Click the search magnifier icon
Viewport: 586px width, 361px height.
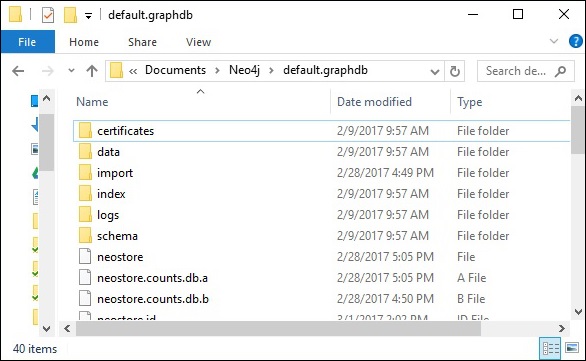pyautogui.click(x=560, y=71)
